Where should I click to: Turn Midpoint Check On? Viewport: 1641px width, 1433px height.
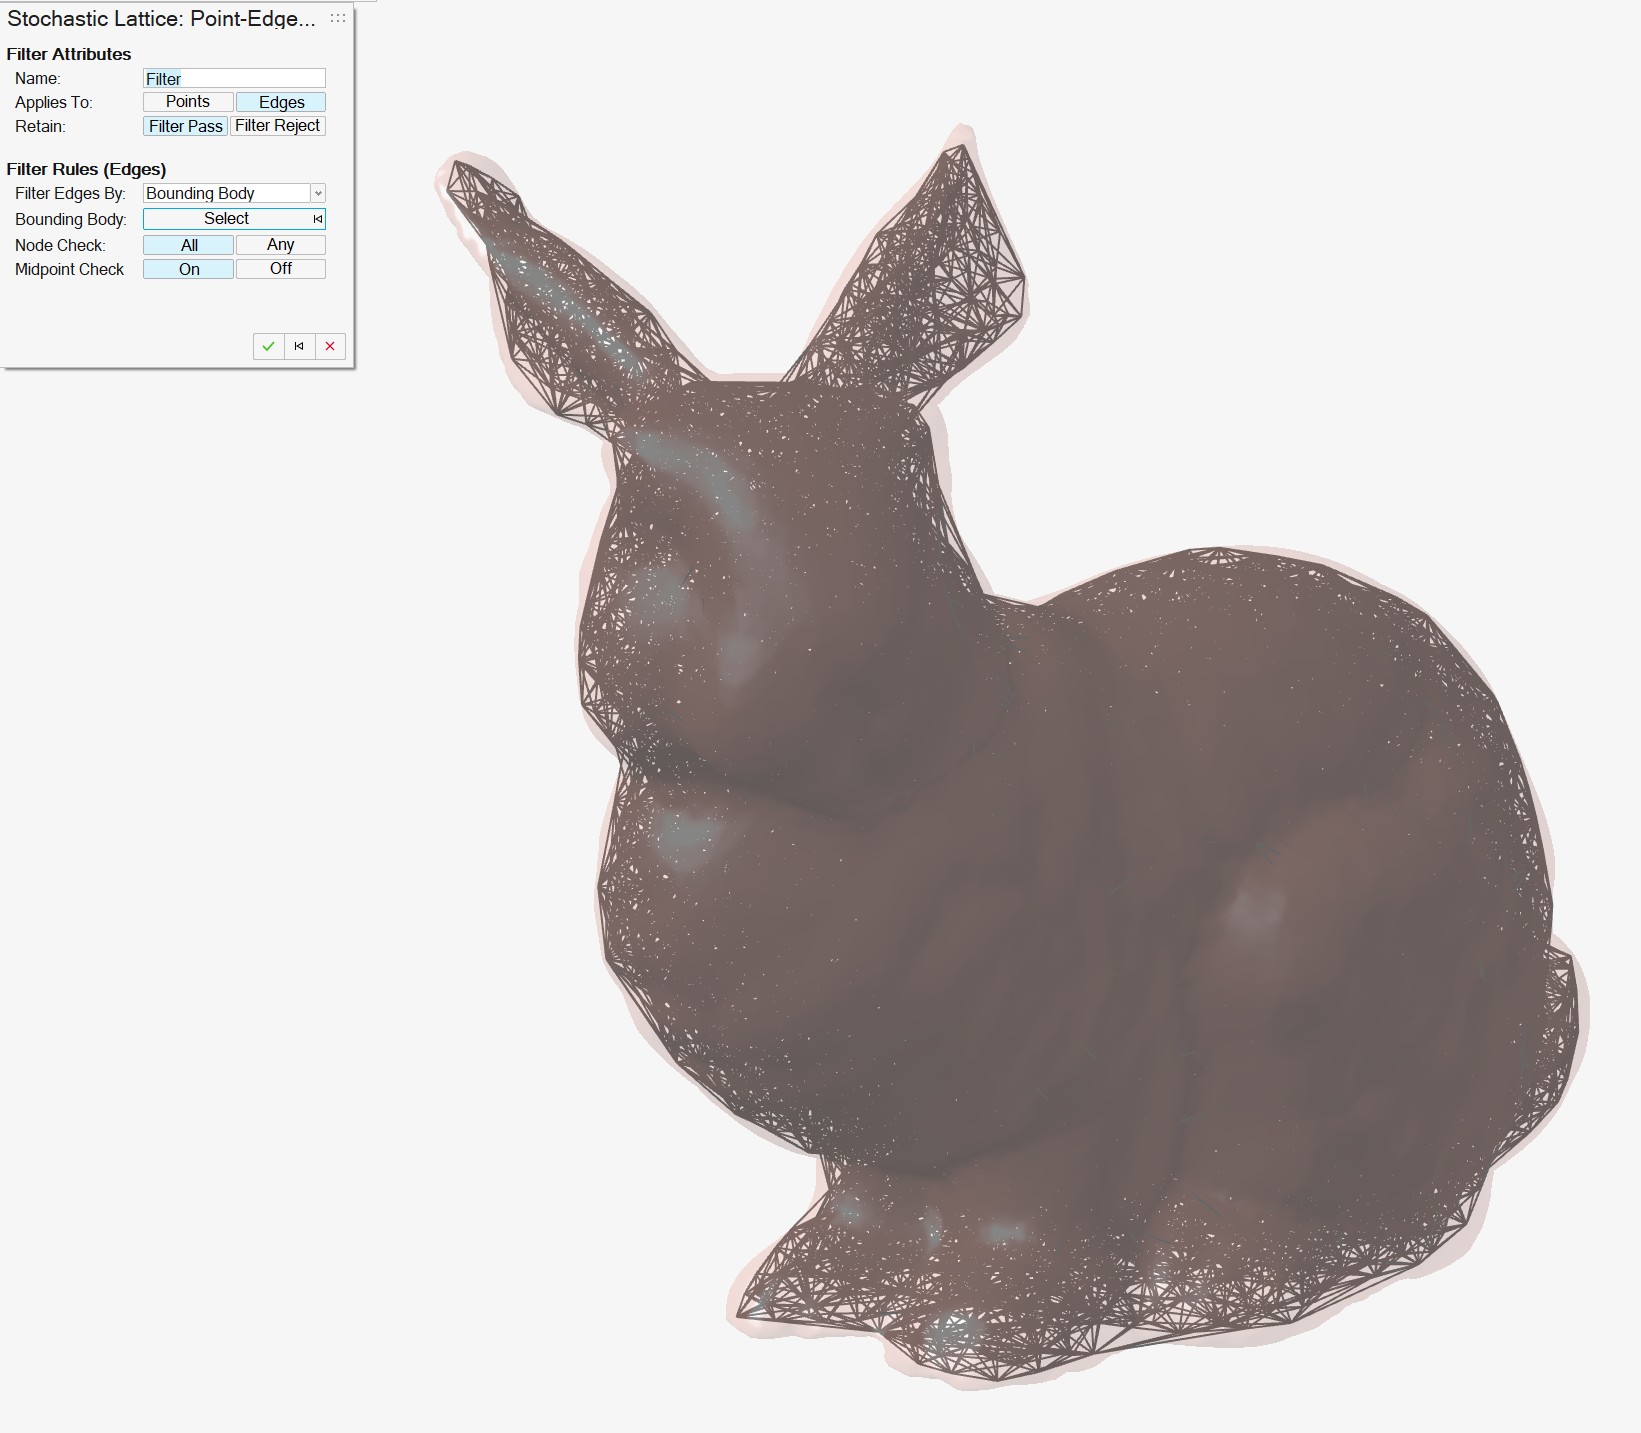click(x=189, y=269)
